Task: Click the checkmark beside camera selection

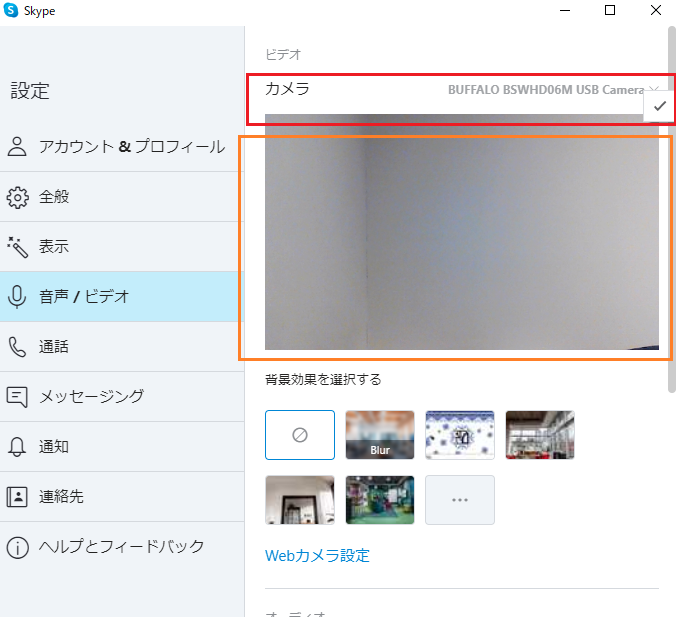Action: click(x=660, y=106)
